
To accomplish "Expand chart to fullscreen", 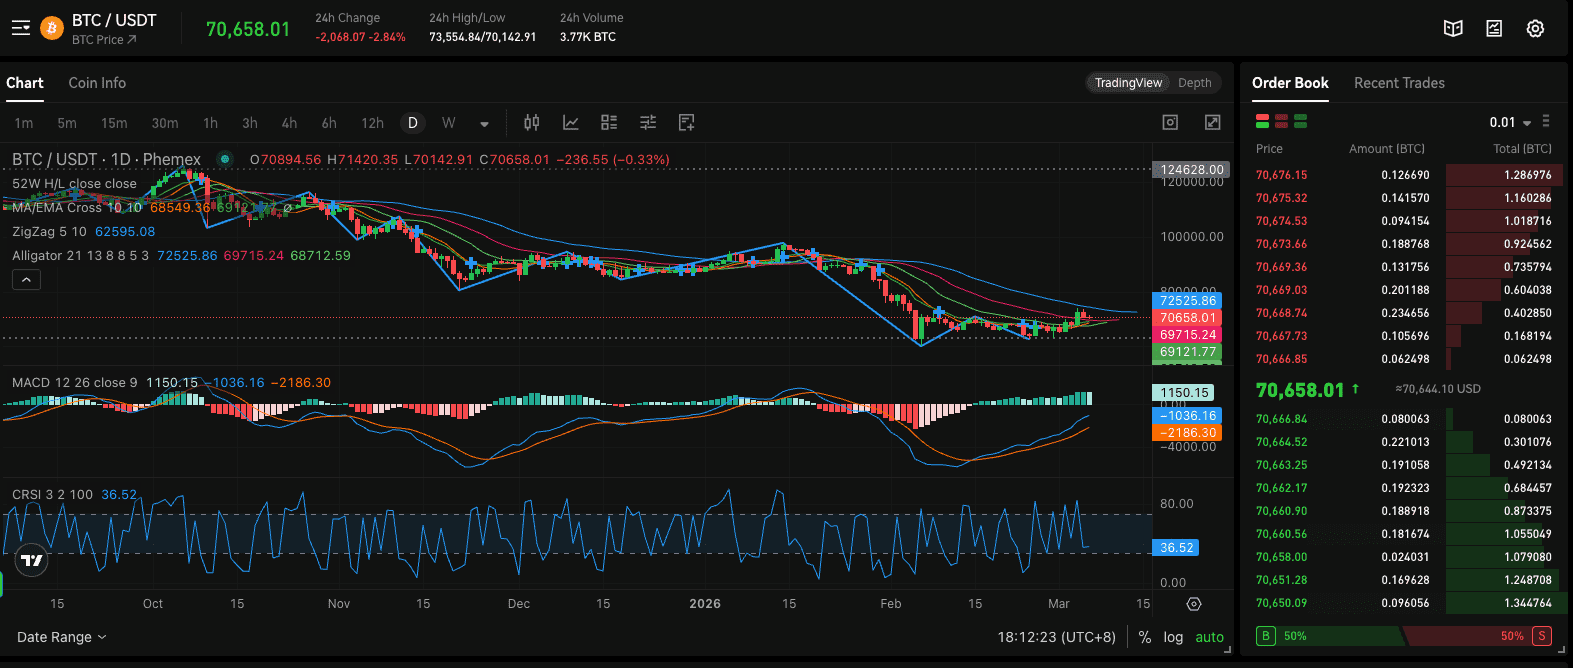I will tap(1212, 122).
